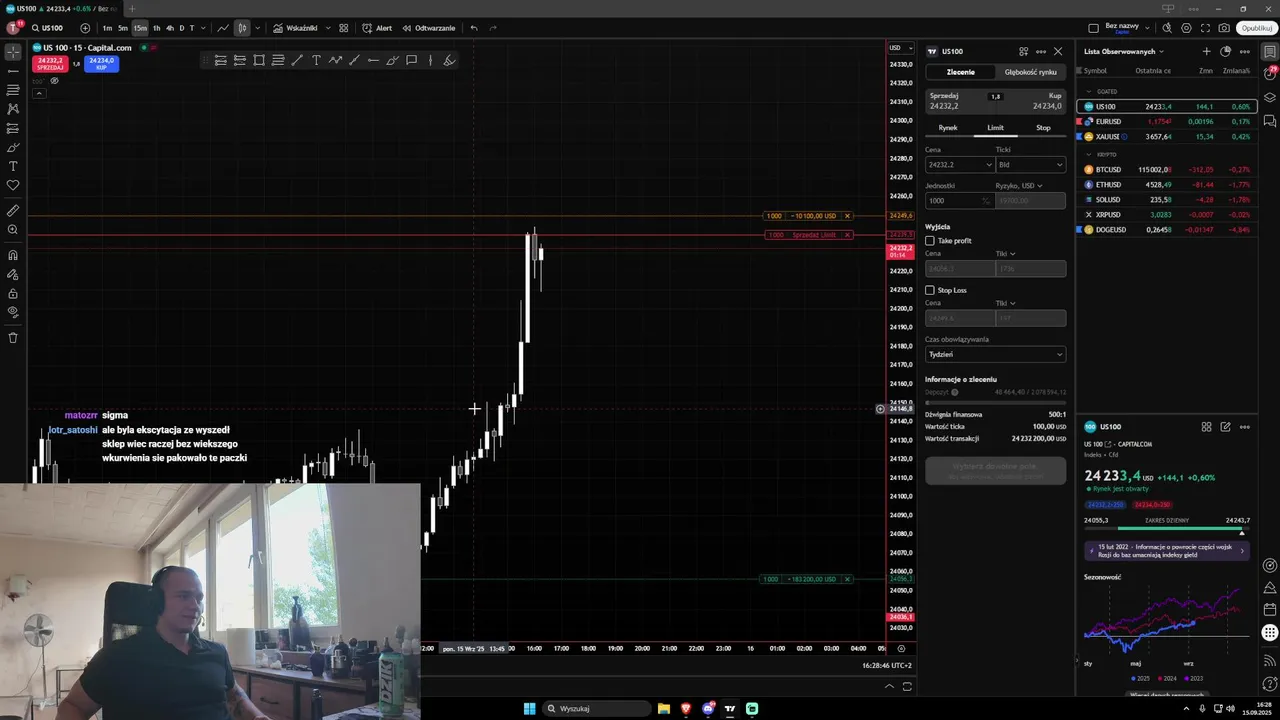Image resolution: width=1280 pixels, height=720 pixels.
Task: Click the Windows Start button on taskbar
Action: point(529,709)
